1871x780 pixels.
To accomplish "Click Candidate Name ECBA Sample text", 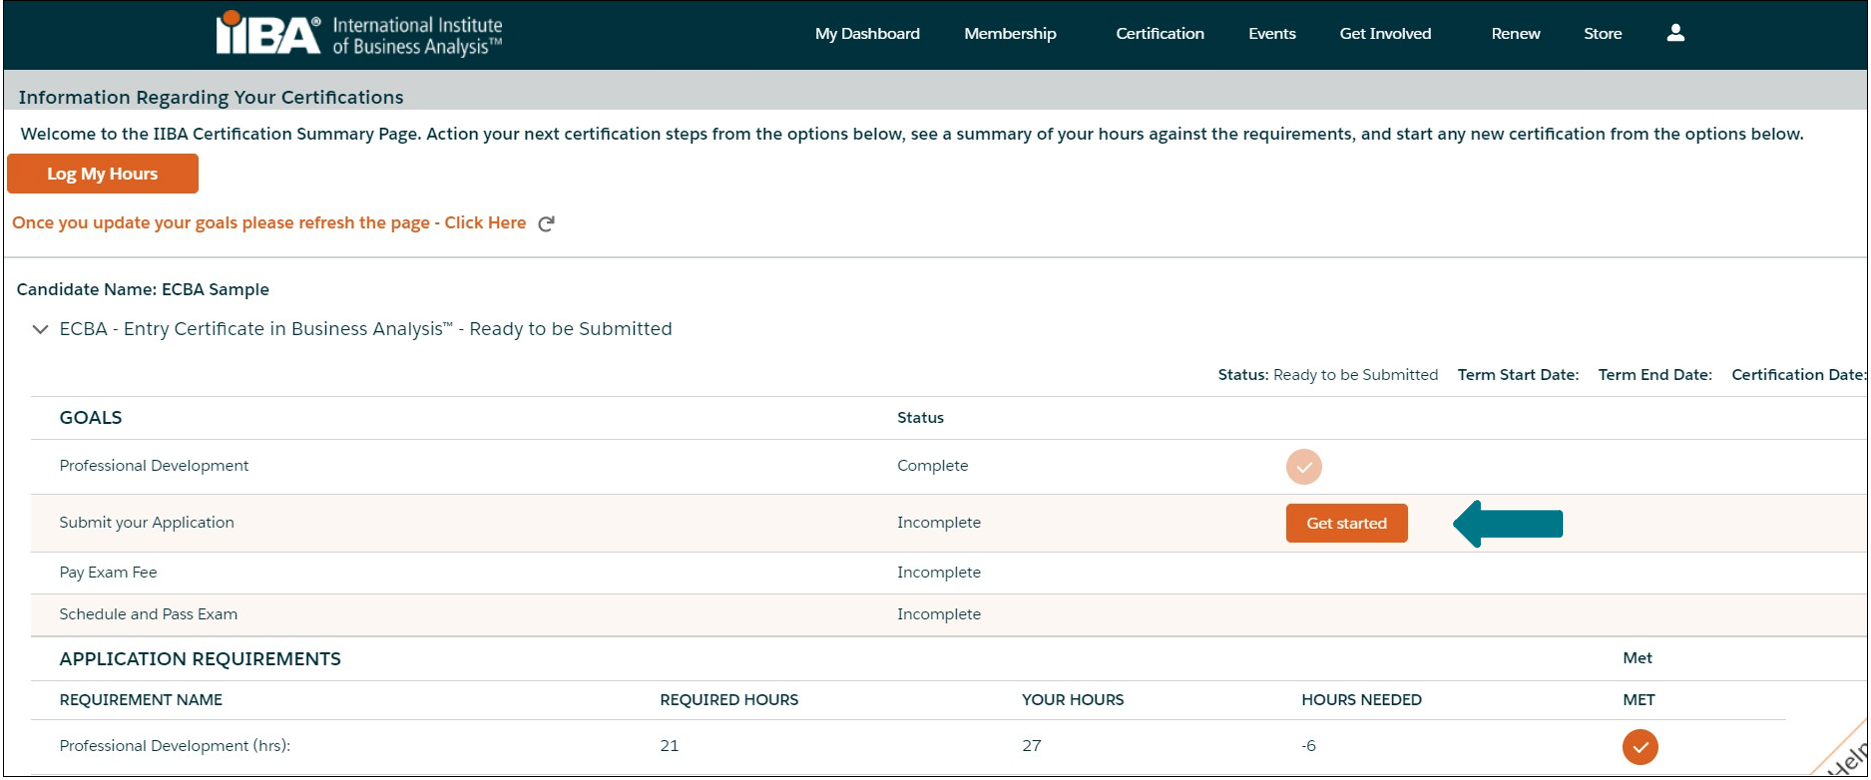I will pyautogui.click(x=143, y=290).
